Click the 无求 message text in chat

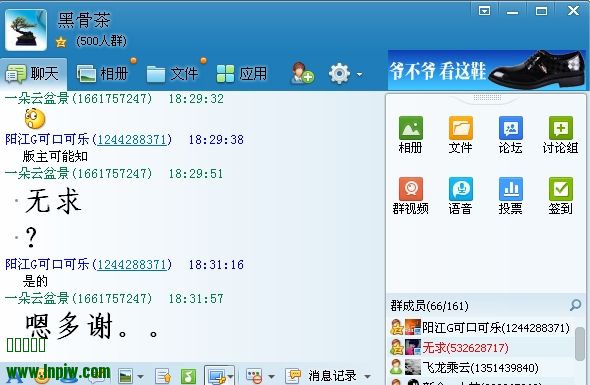pos(53,201)
